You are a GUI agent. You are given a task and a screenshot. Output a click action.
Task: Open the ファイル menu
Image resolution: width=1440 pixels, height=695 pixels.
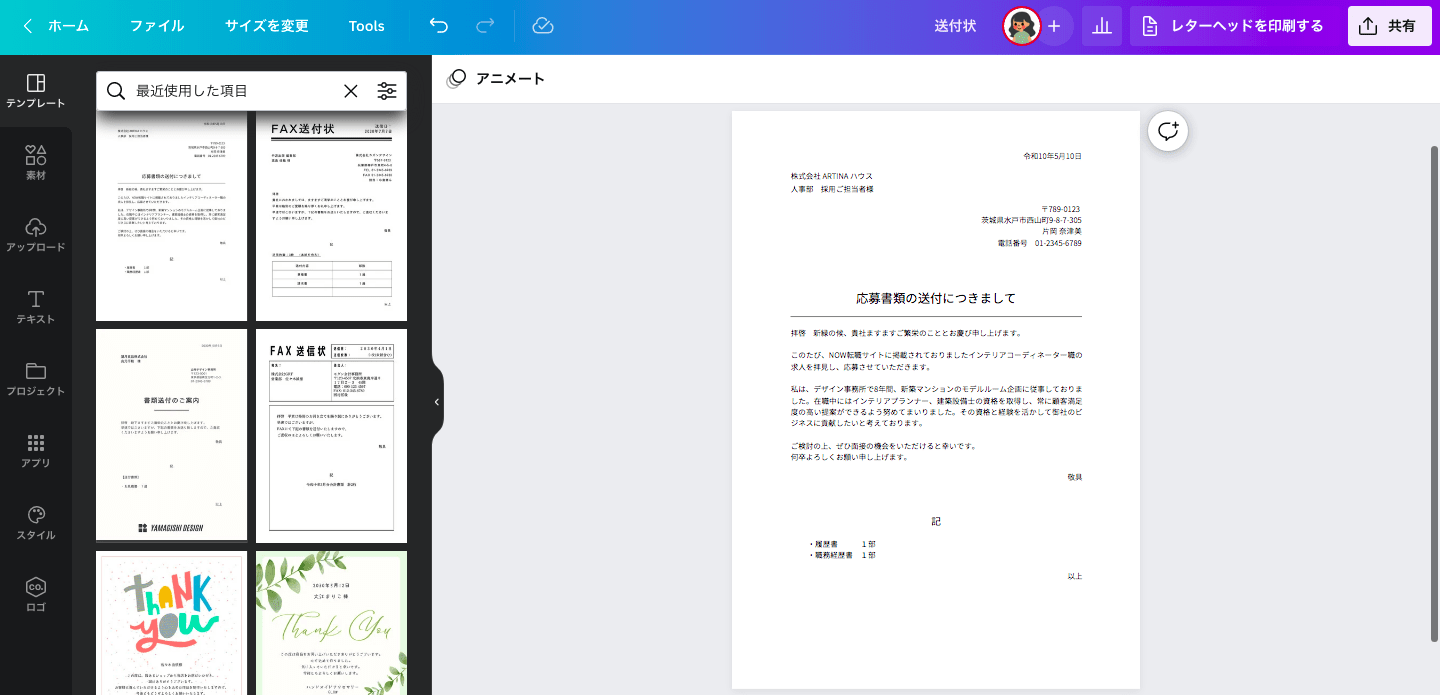(x=157, y=26)
